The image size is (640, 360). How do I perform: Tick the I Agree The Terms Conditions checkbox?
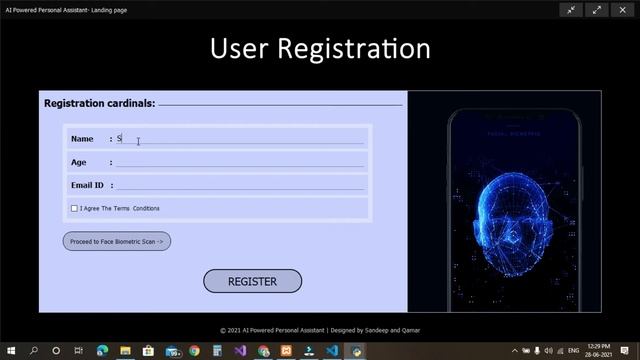74,208
